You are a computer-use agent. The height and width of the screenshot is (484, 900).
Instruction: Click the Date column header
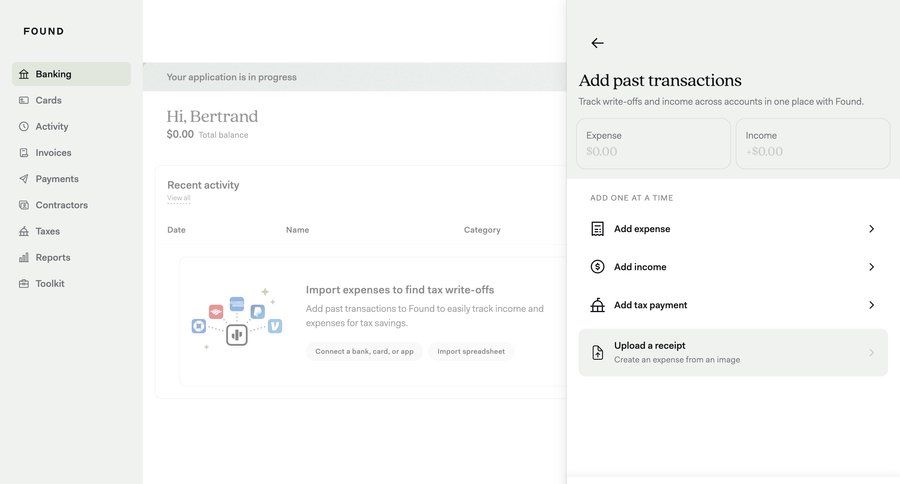176,230
